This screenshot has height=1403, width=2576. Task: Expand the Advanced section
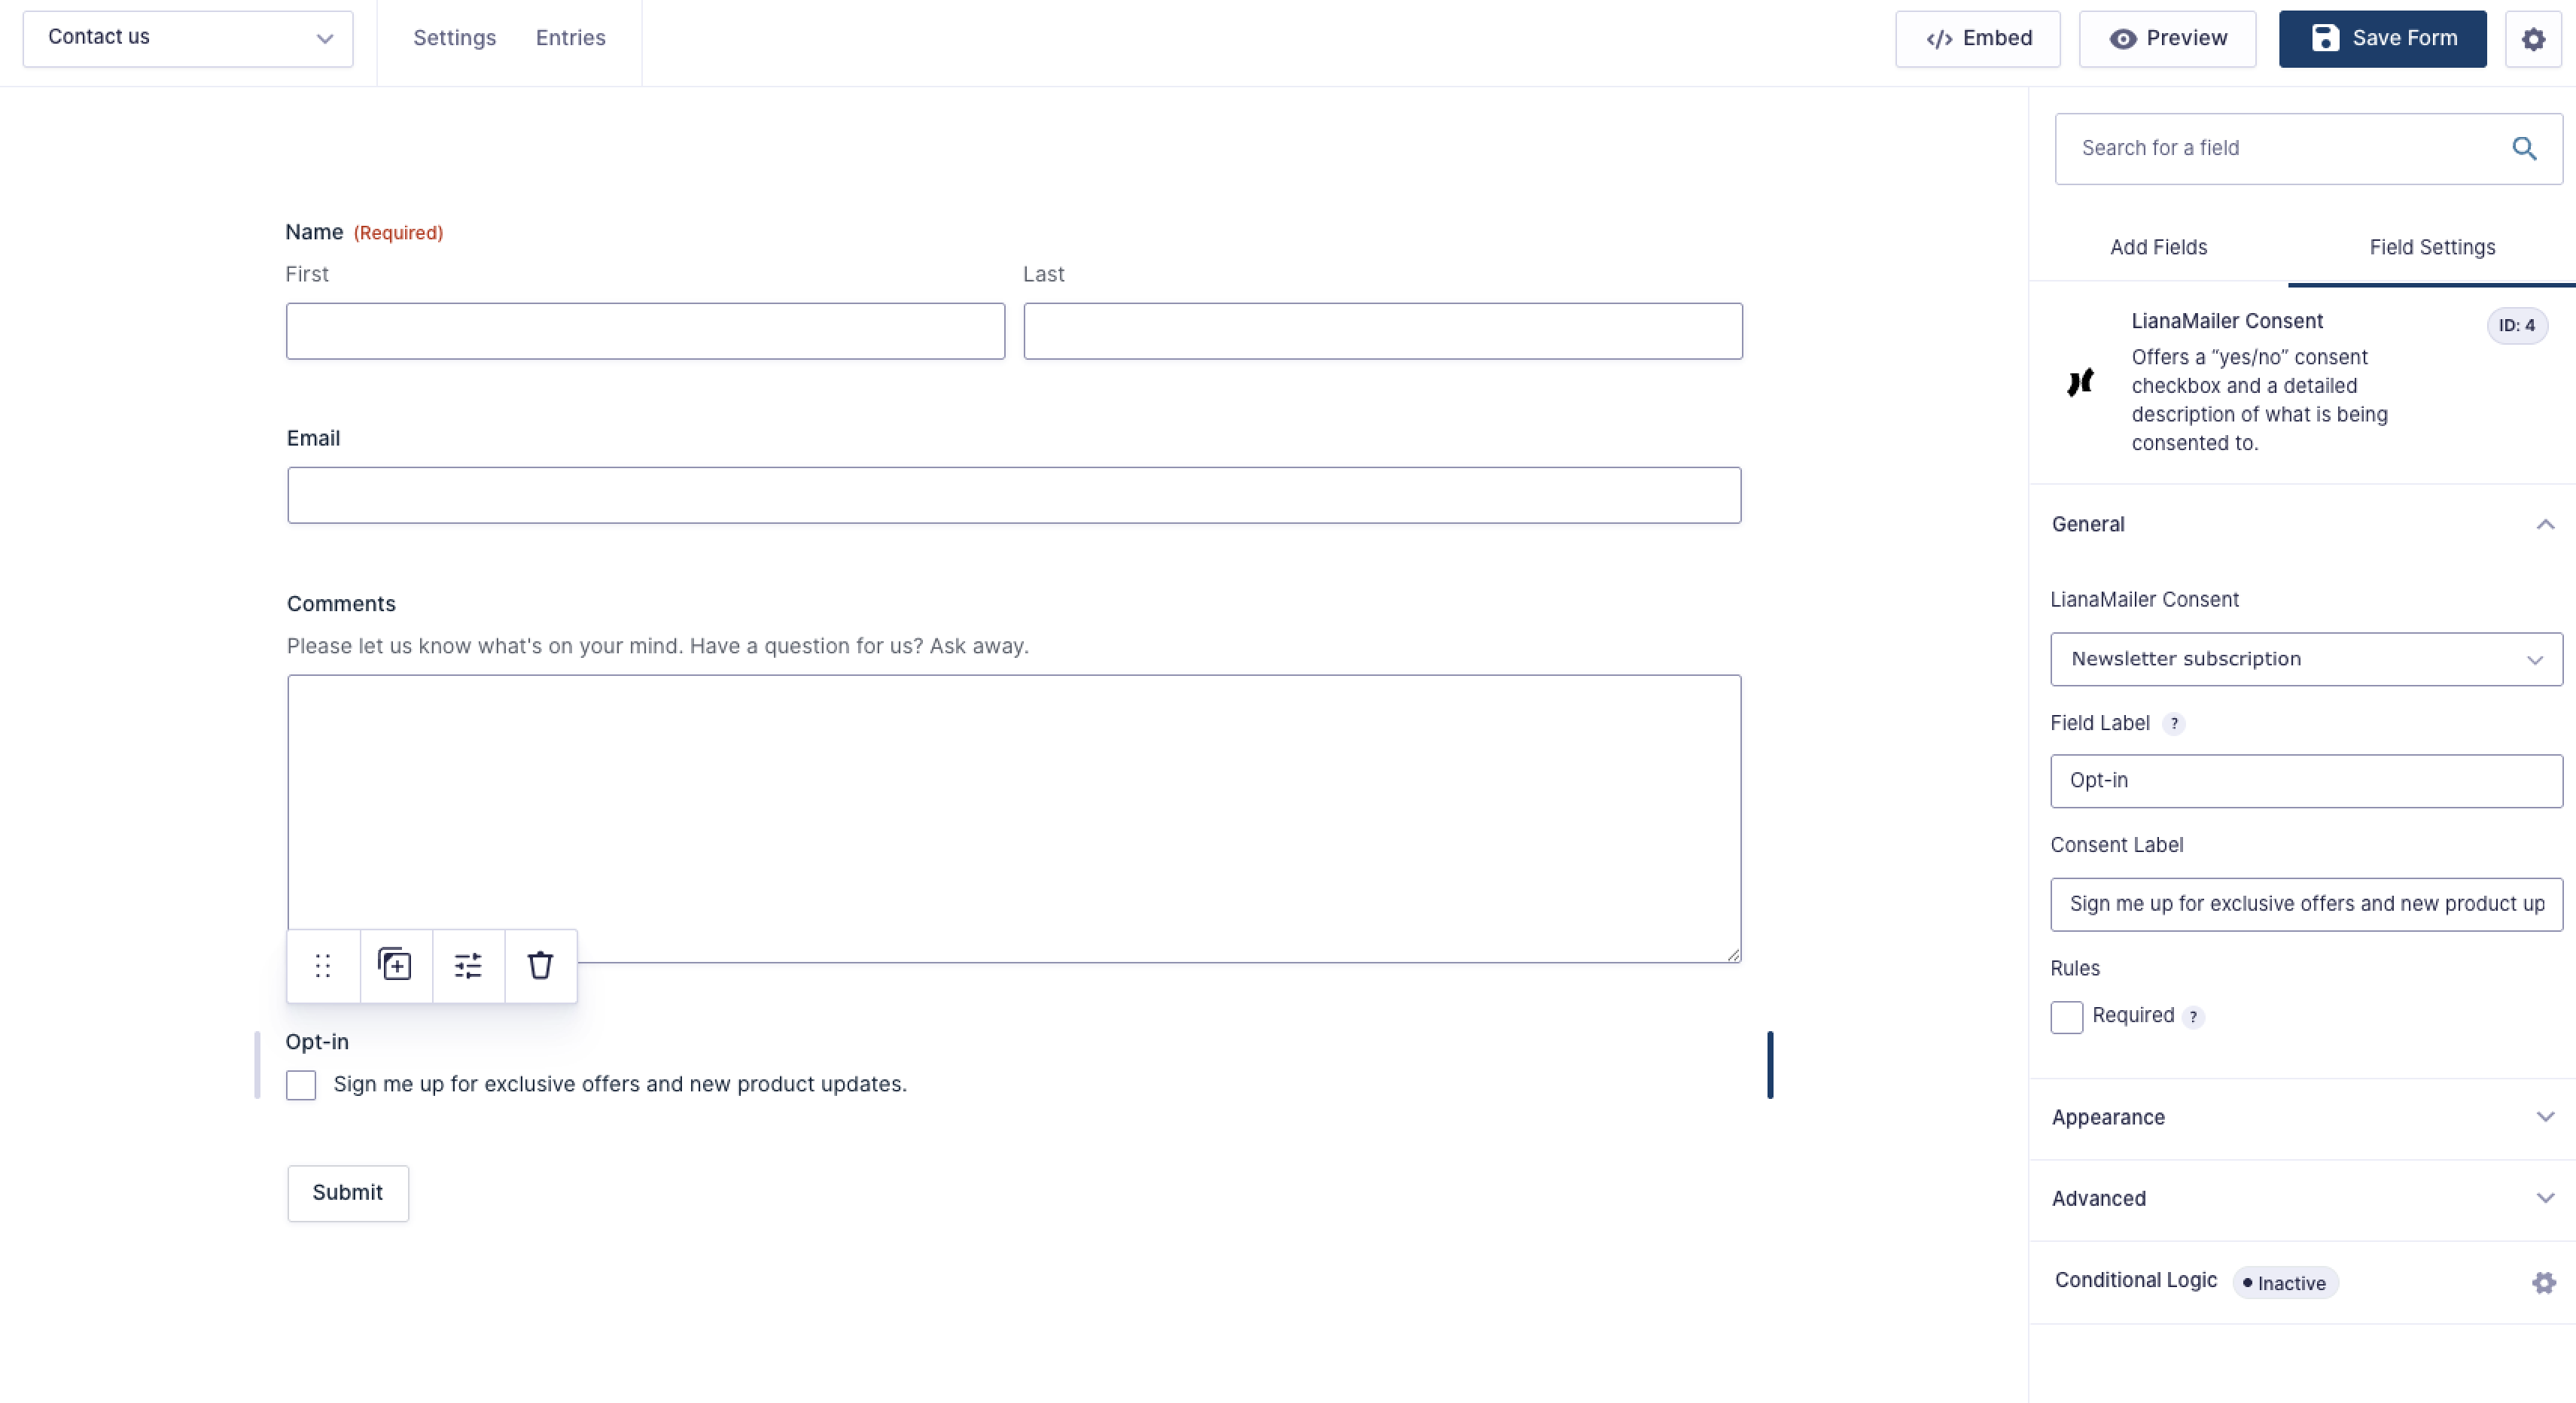click(2302, 1199)
